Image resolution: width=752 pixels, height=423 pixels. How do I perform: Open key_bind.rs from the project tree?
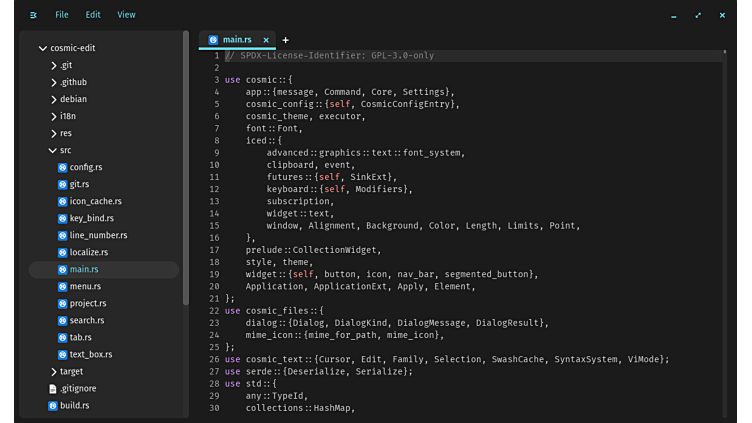pos(91,219)
